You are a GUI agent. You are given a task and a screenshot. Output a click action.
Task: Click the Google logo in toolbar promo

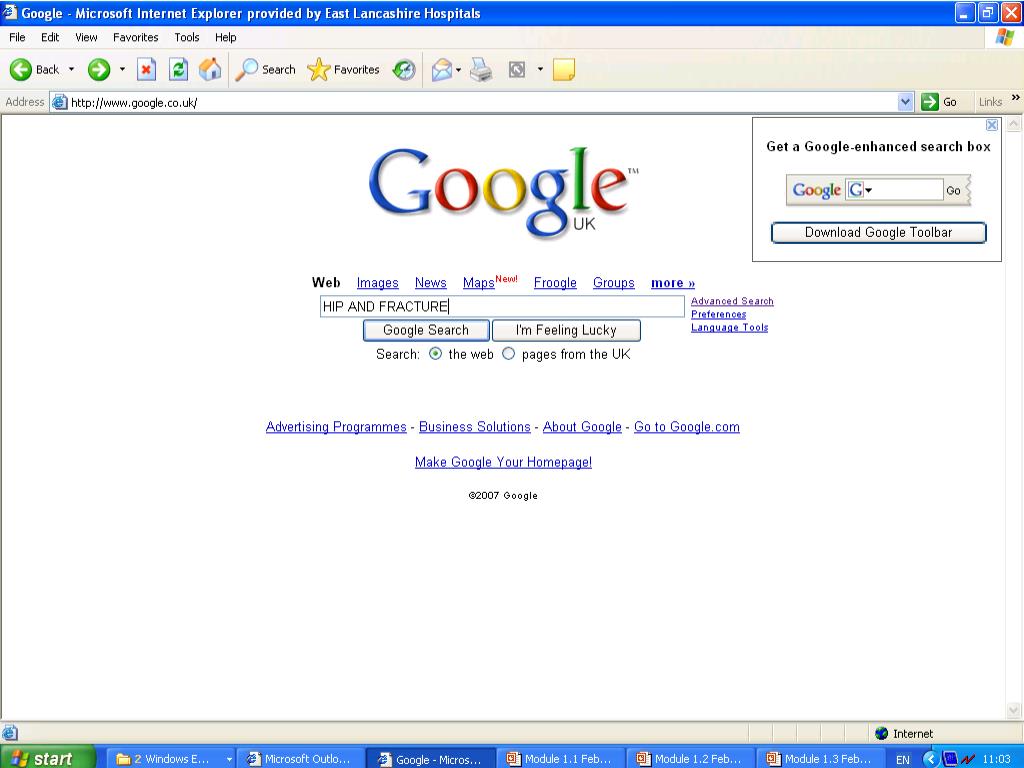pyautogui.click(x=816, y=190)
